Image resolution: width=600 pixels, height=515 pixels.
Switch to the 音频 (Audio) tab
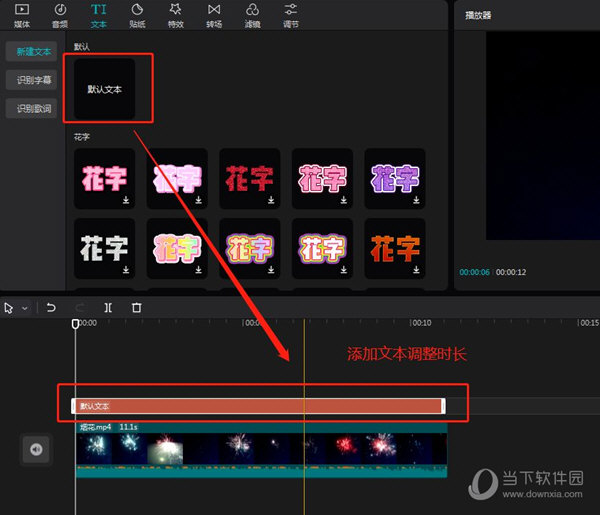(60, 15)
